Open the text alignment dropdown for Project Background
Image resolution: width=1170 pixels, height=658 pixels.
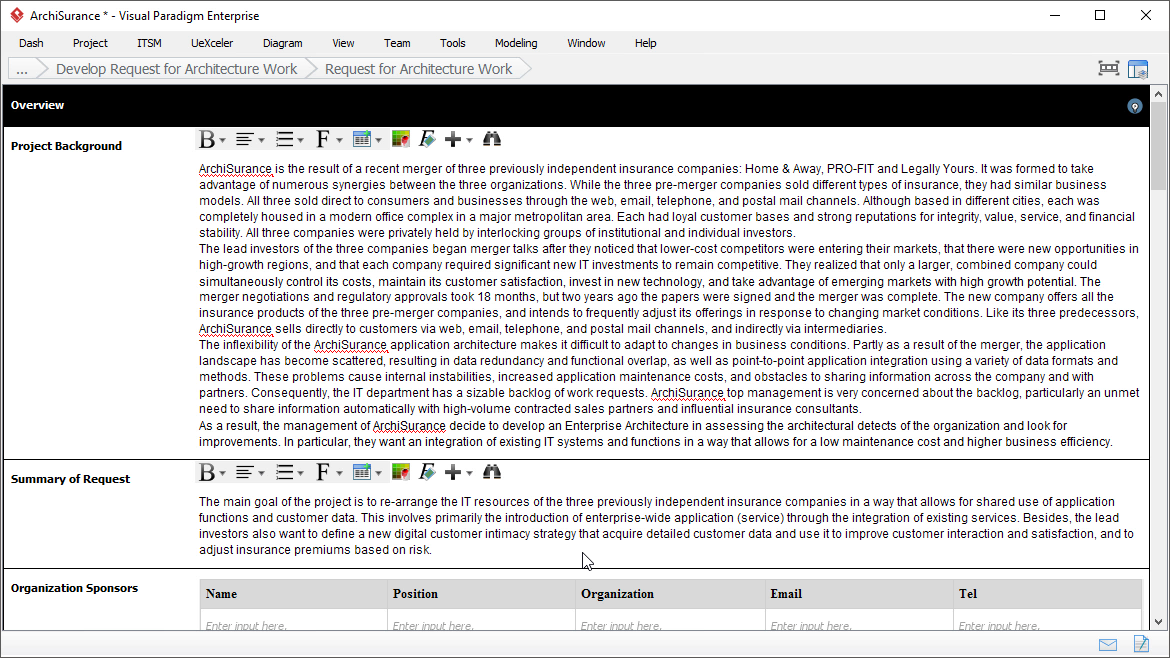point(261,140)
